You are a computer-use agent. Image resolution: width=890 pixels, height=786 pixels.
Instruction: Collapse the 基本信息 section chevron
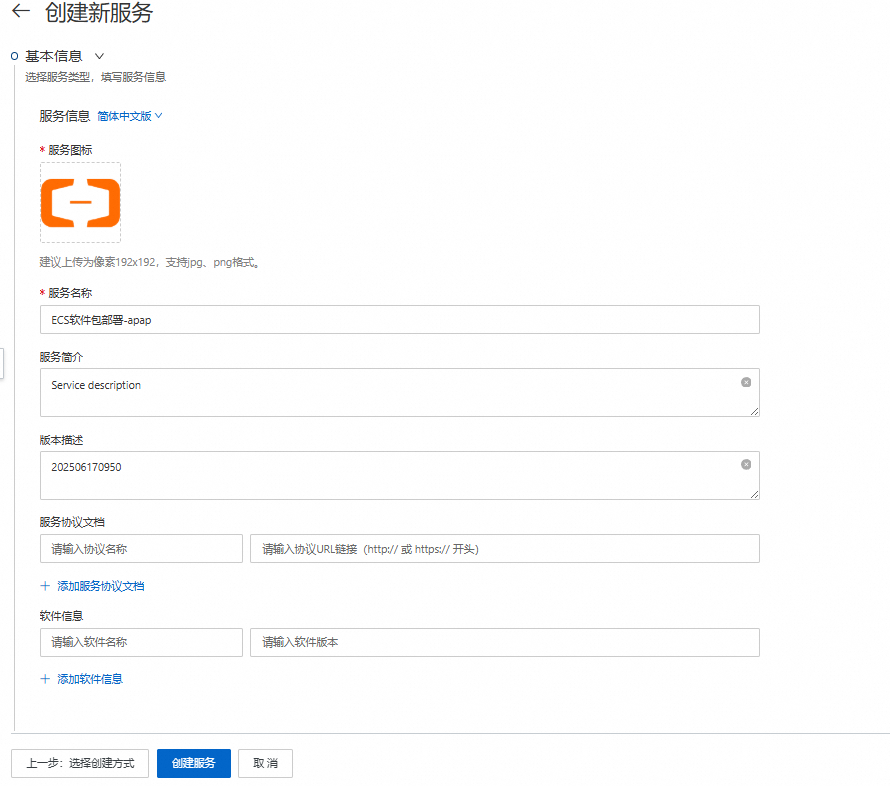tap(99, 56)
